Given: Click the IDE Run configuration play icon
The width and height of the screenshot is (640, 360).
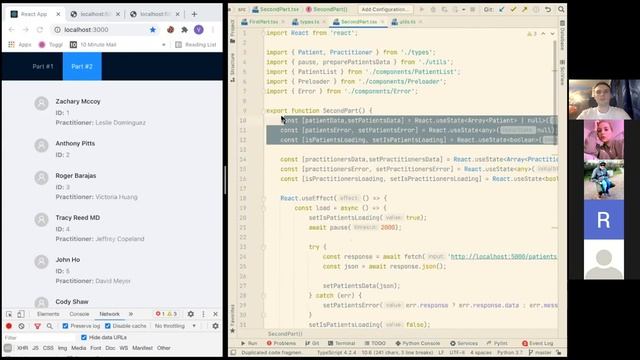Looking at the screenshot, I should (422, 9).
